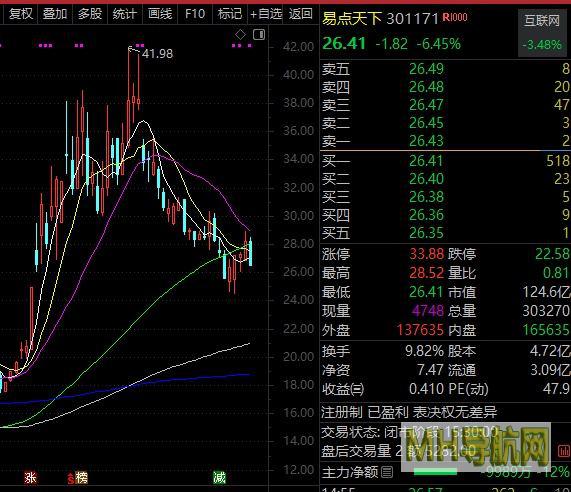This screenshot has width=571, height=492.
Task: Open the 复权 menu
Action: [20, 14]
